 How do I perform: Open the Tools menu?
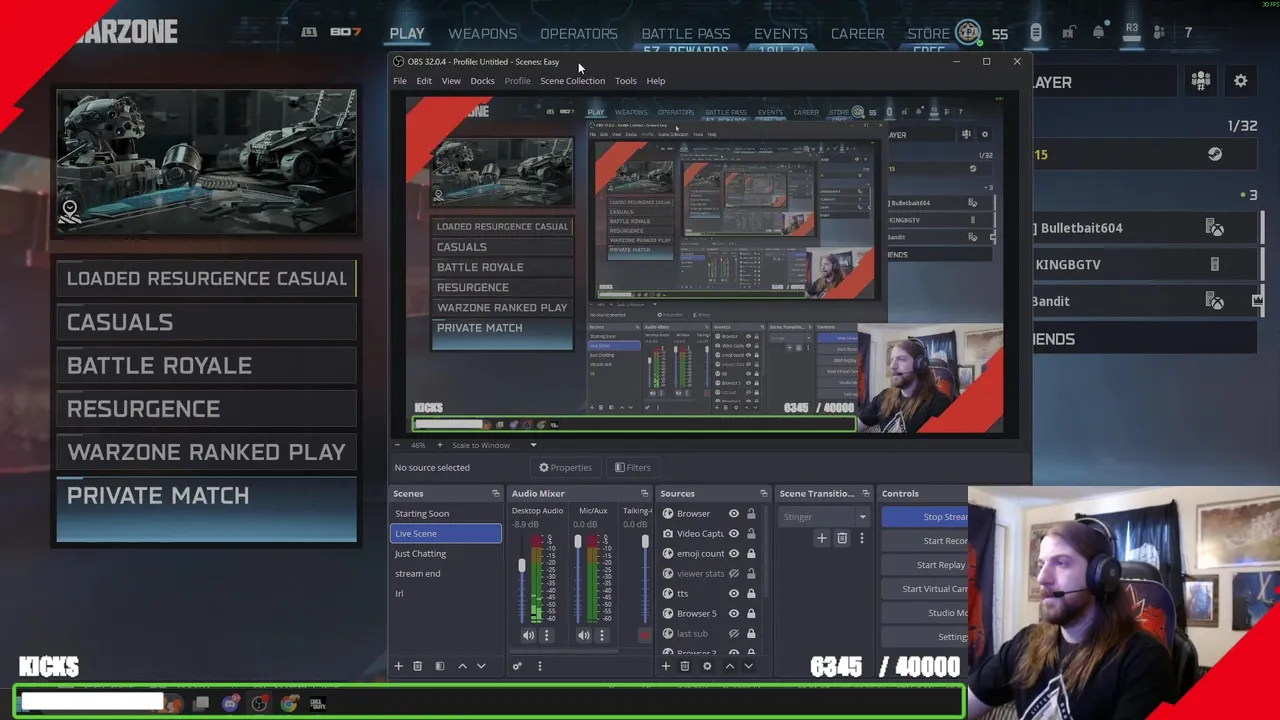click(x=625, y=81)
